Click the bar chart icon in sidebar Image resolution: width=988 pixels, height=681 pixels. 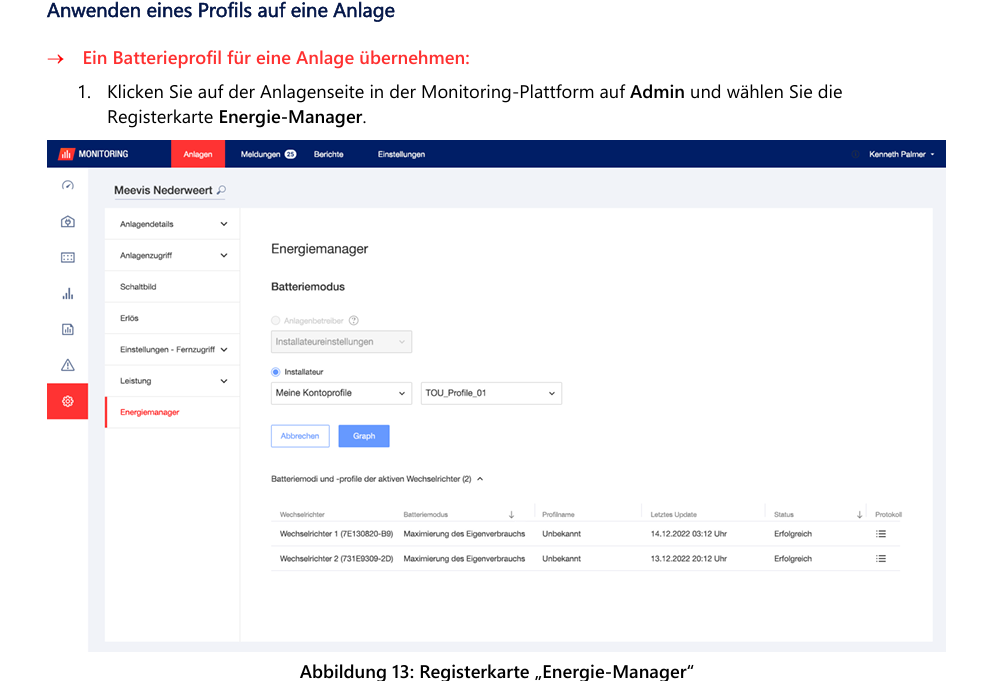(x=67, y=294)
